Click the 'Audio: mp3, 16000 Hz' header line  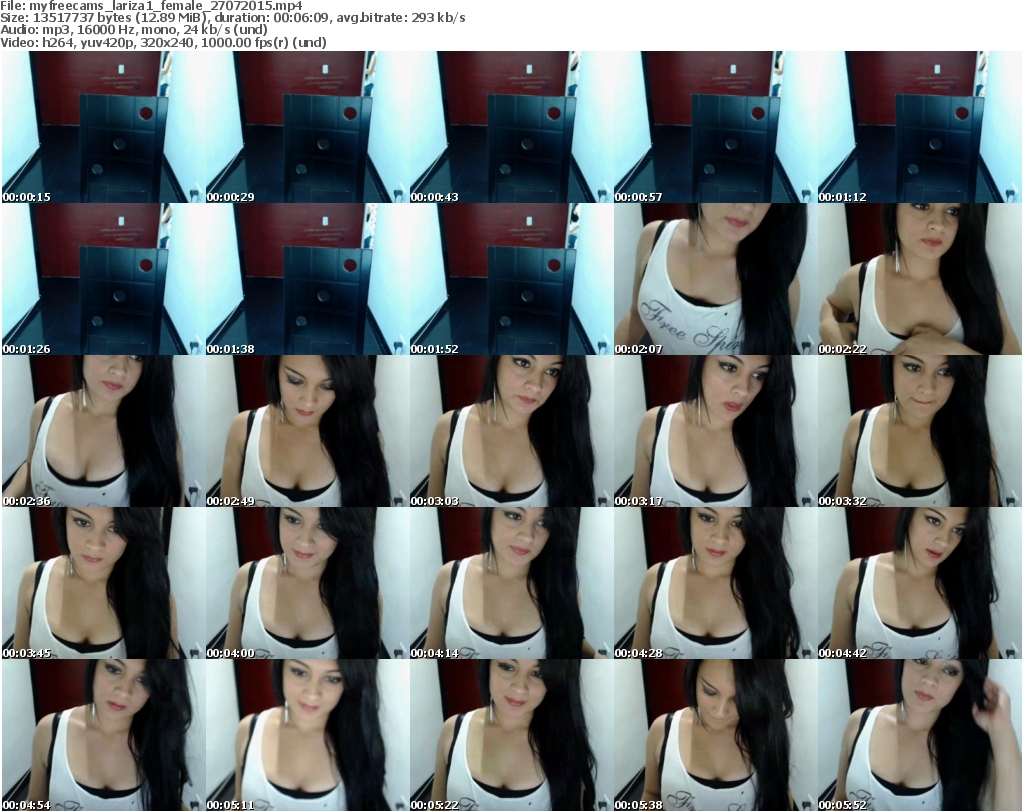(134, 30)
